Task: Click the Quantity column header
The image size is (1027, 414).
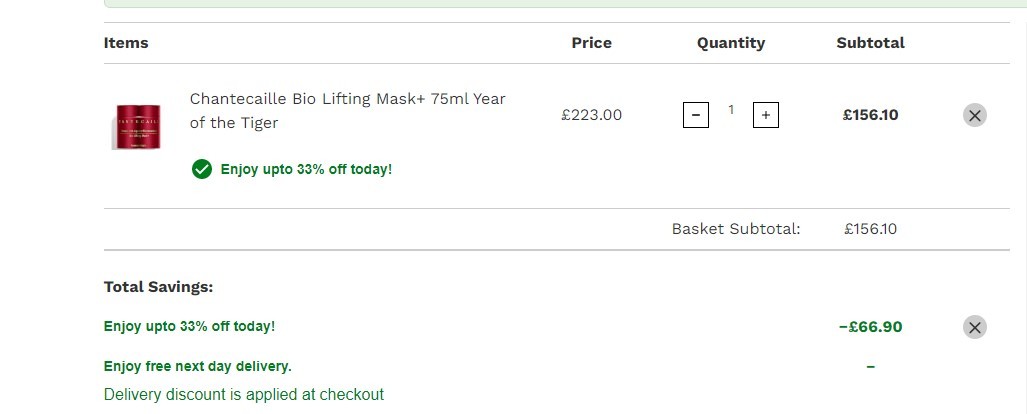Action: (731, 43)
